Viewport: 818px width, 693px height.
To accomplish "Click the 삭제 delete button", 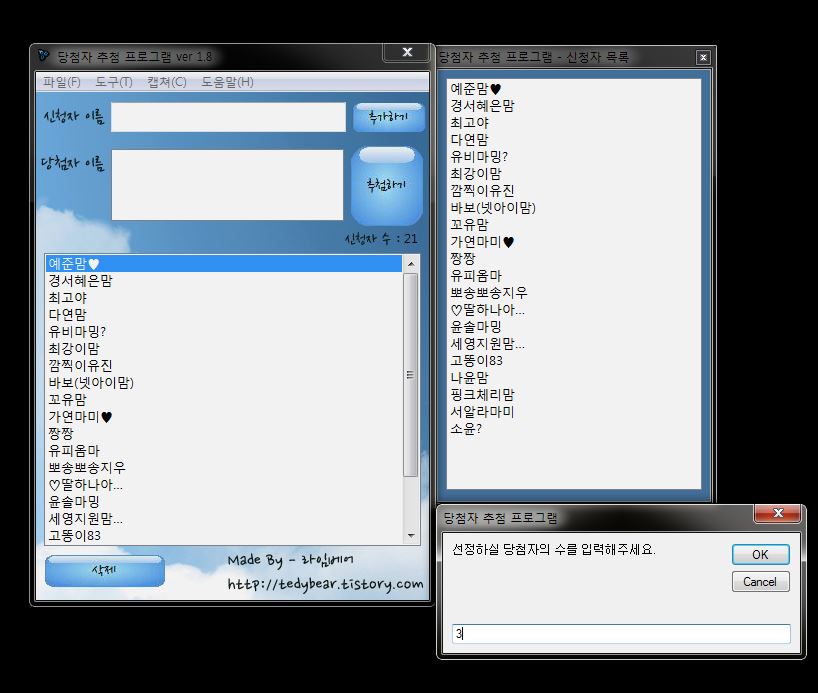I will click(x=104, y=570).
